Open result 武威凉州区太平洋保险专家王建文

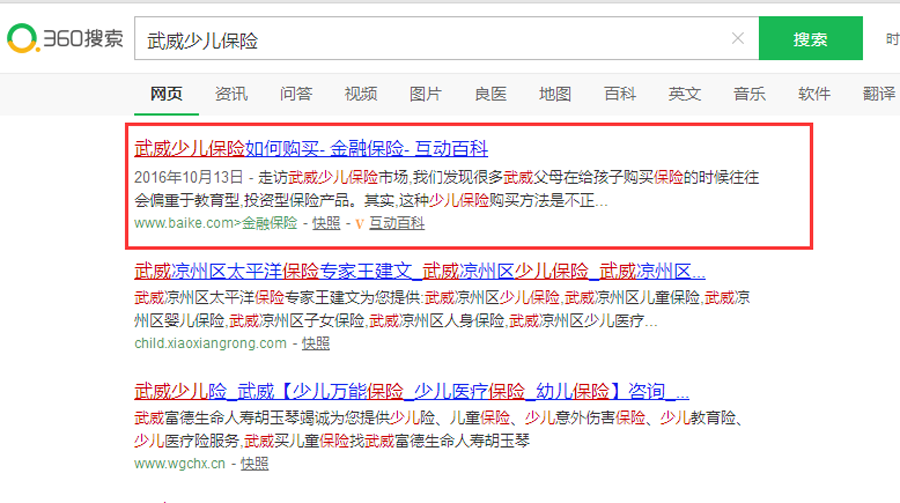point(420,270)
